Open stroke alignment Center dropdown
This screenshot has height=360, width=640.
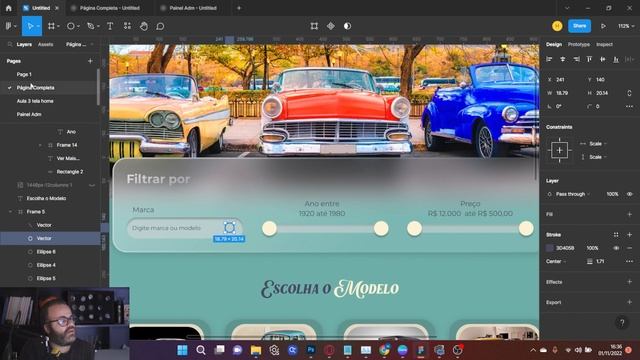556,261
